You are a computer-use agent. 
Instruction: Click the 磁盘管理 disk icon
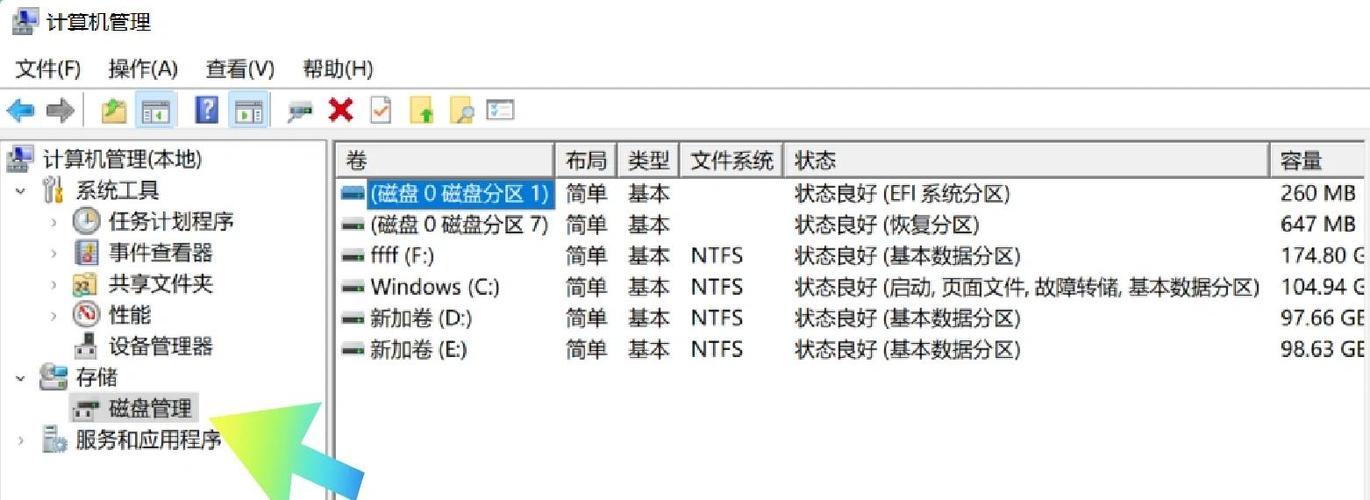[x=87, y=408]
